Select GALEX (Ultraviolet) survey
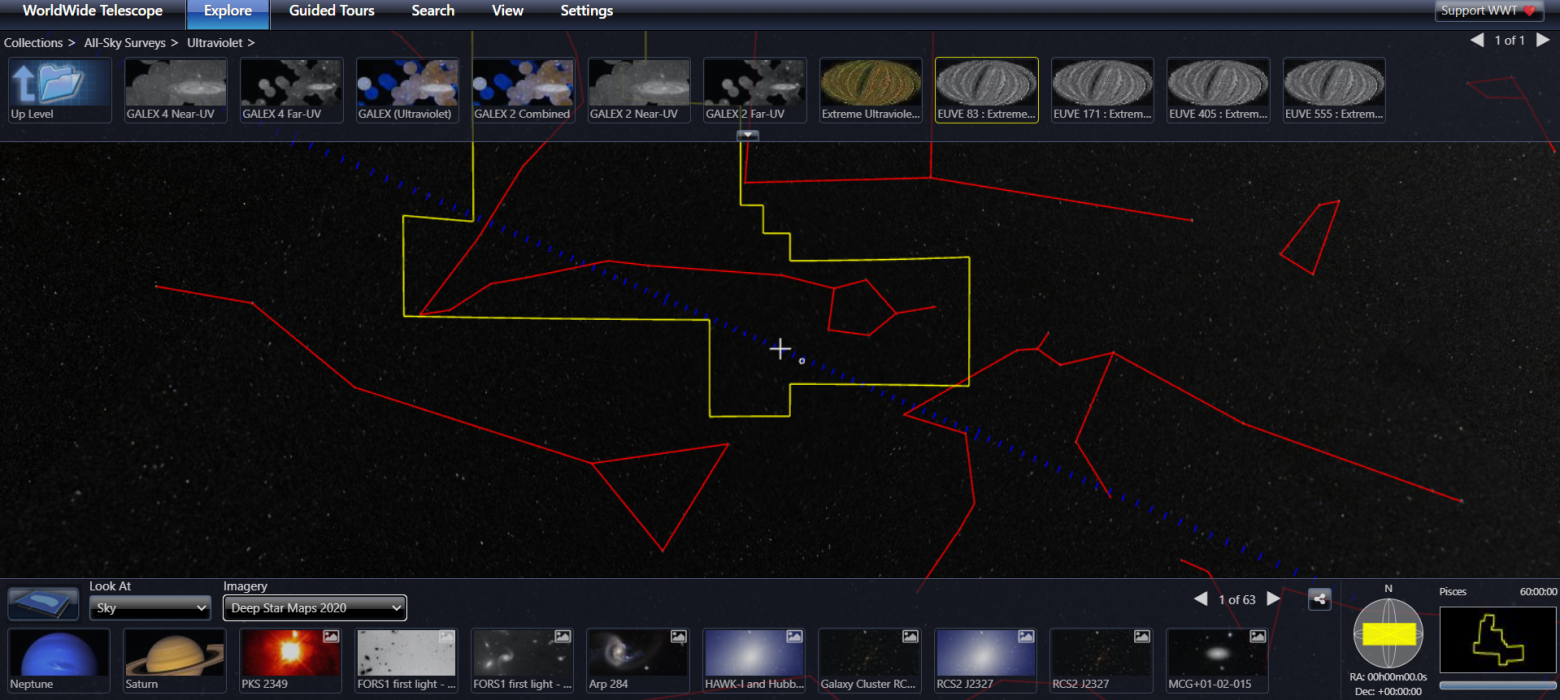The image size is (1560, 700). point(407,90)
